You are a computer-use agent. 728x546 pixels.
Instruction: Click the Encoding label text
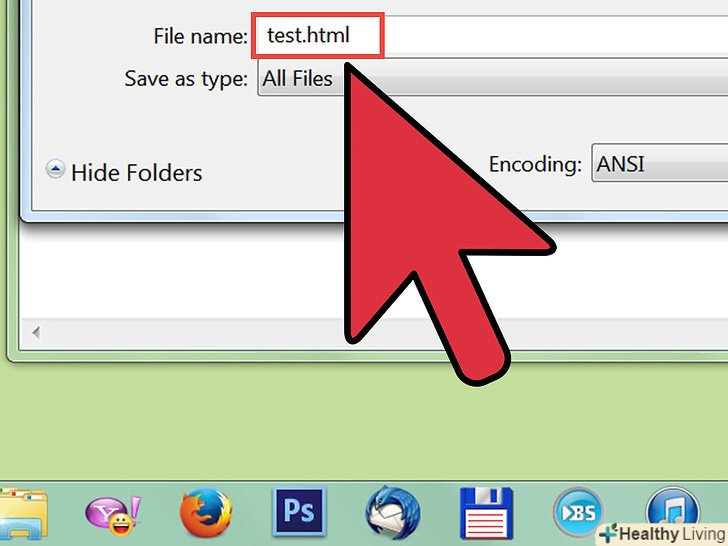click(535, 163)
